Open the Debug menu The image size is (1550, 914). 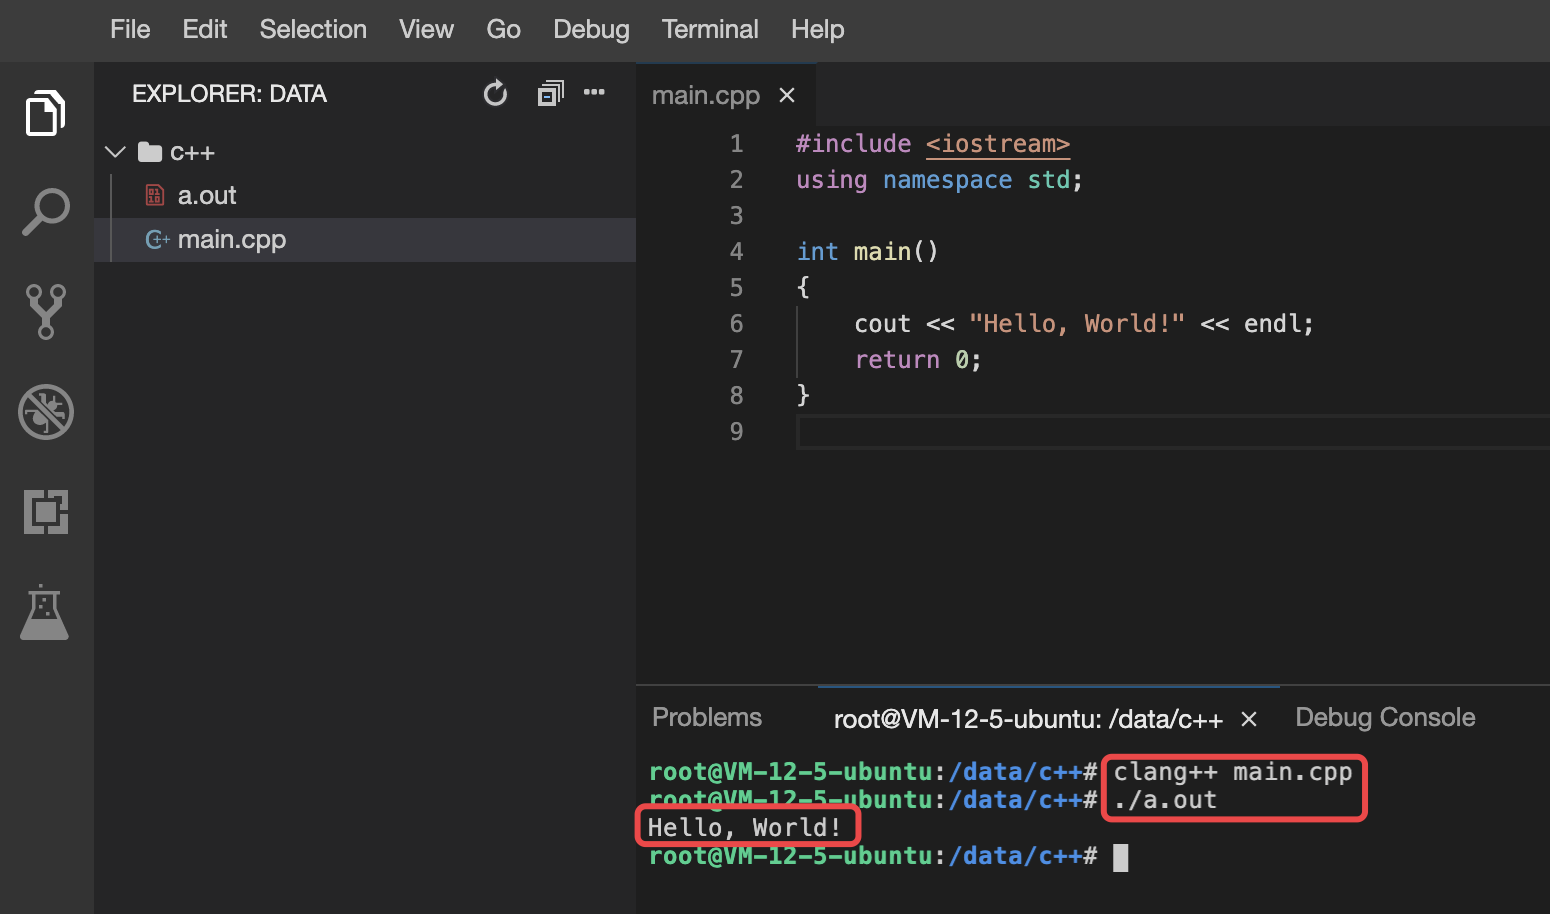[591, 29]
